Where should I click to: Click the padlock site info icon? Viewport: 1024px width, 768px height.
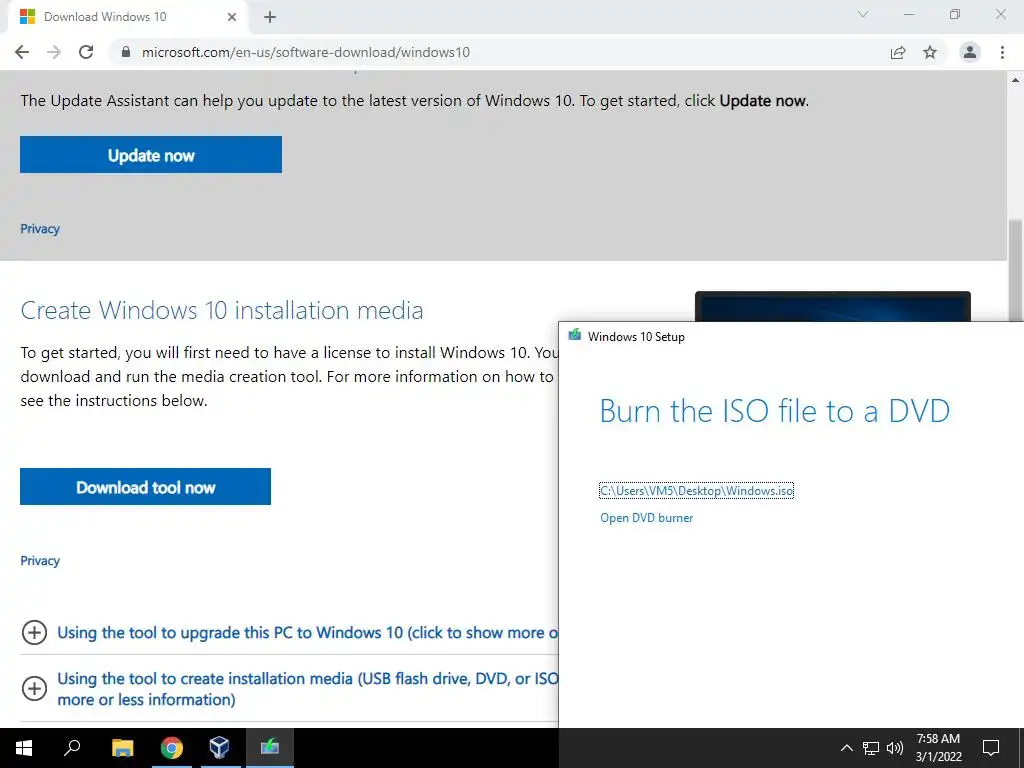126,52
